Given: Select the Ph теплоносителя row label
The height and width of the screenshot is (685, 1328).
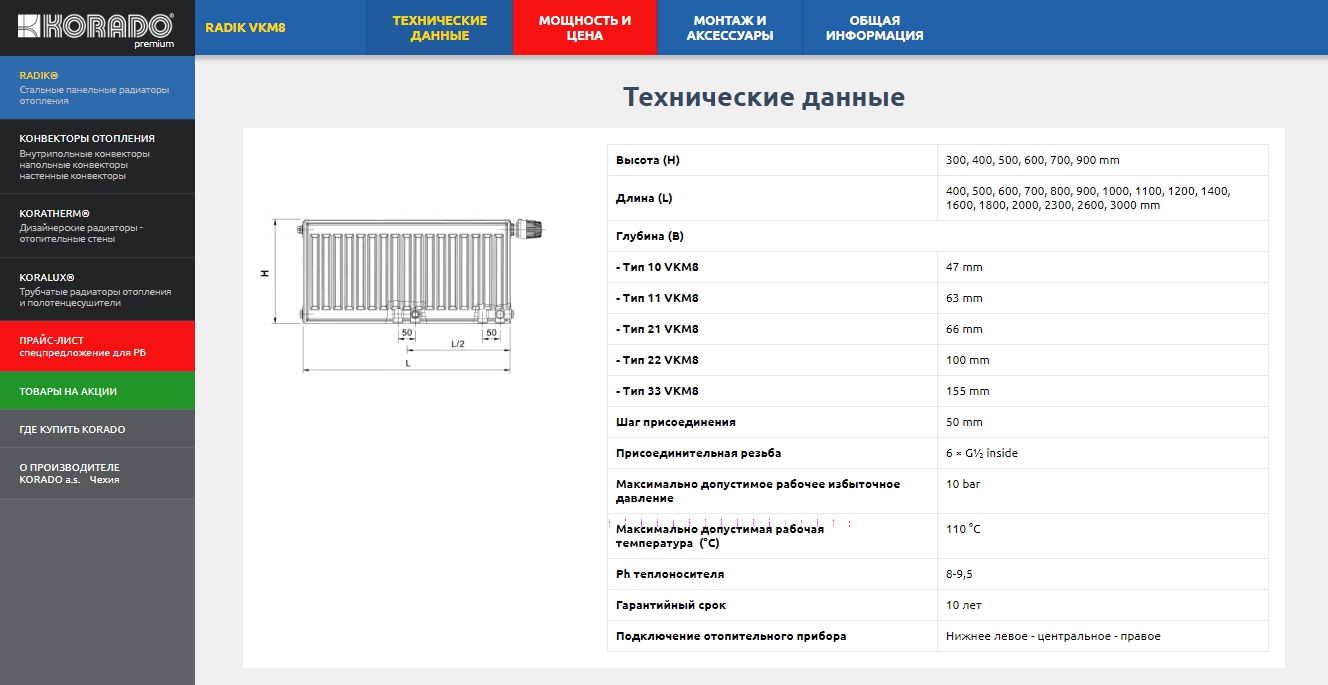Looking at the screenshot, I should click(669, 574).
